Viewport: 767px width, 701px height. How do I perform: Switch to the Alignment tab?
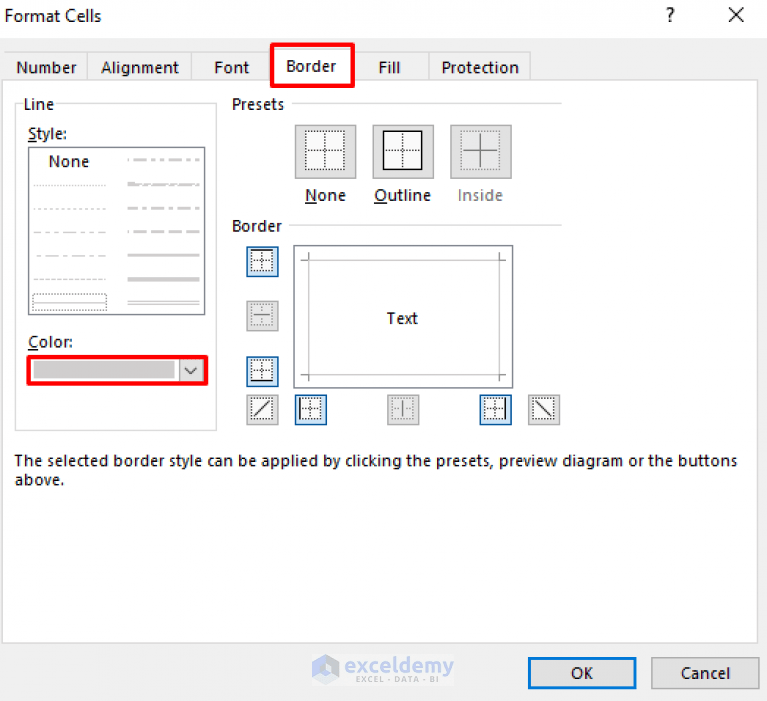[140, 67]
